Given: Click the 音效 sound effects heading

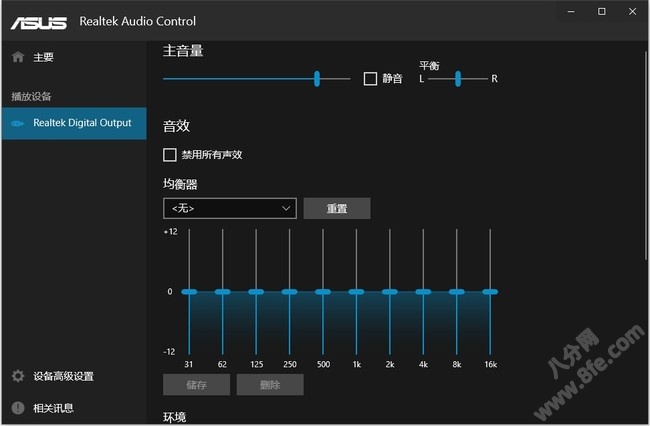Looking at the screenshot, I should click(x=176, y=126).
